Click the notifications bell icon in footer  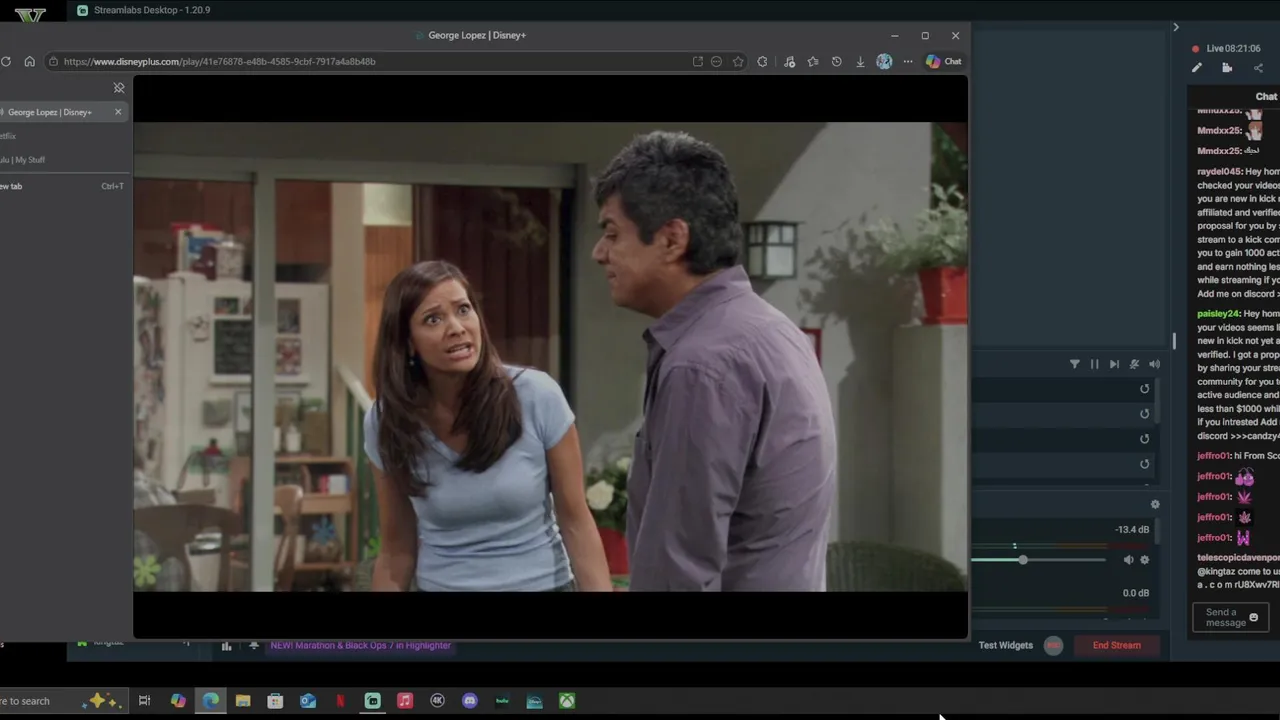click(254, 645)
